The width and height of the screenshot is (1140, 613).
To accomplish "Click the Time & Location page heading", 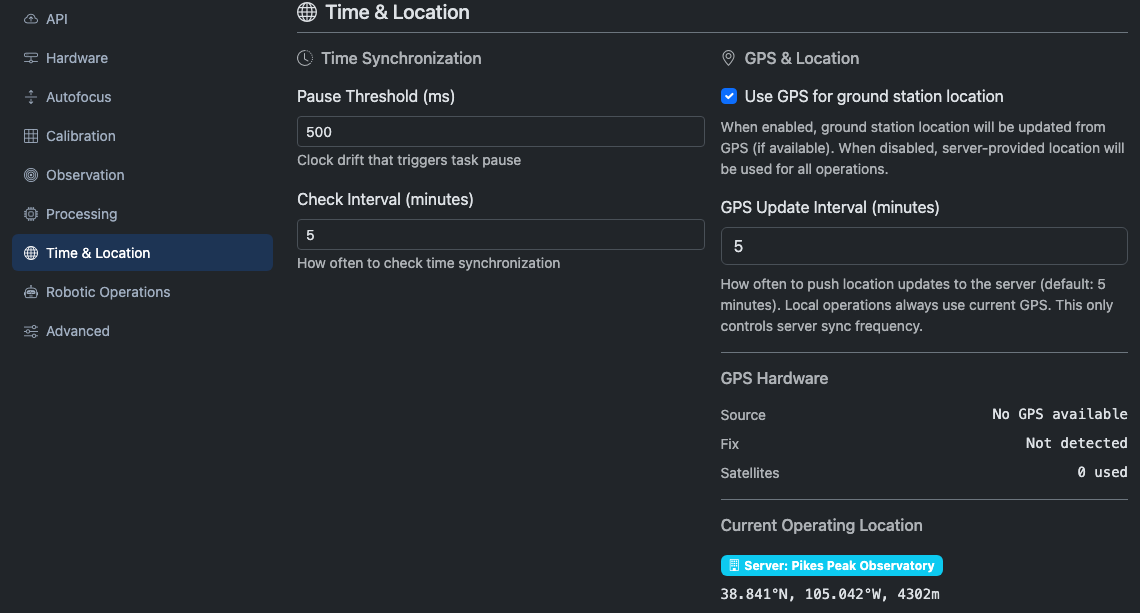I will pyautogui.click(x=397, y=12).
